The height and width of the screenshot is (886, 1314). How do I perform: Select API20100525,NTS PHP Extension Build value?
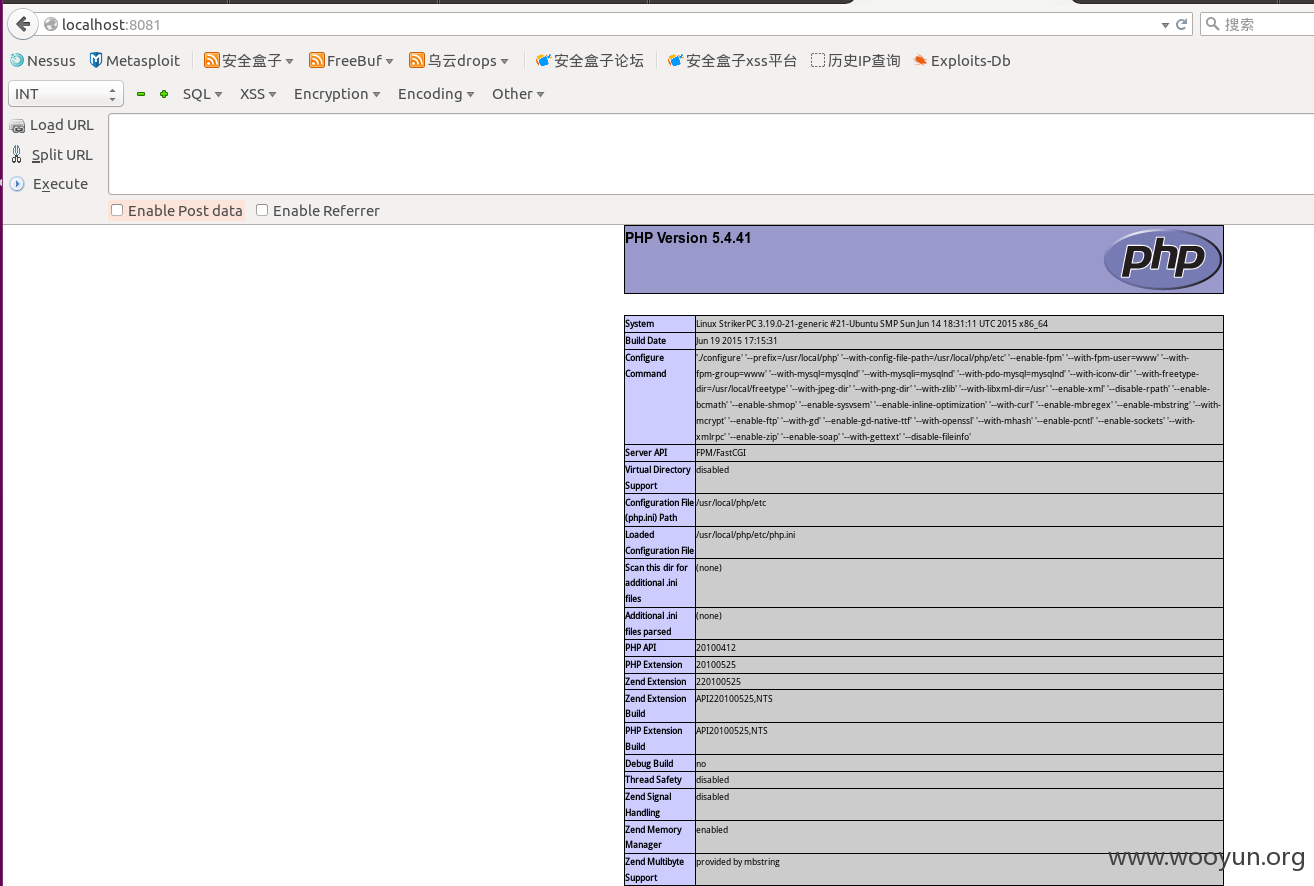(732, 731)
